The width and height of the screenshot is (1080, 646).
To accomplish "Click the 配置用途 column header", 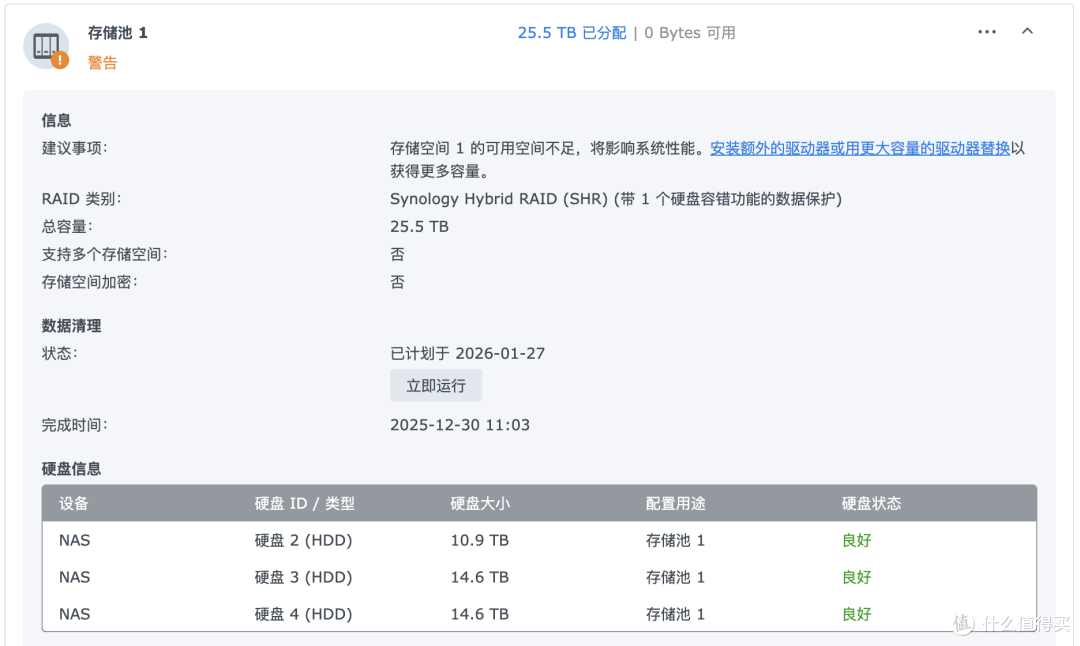I will 676,503.
